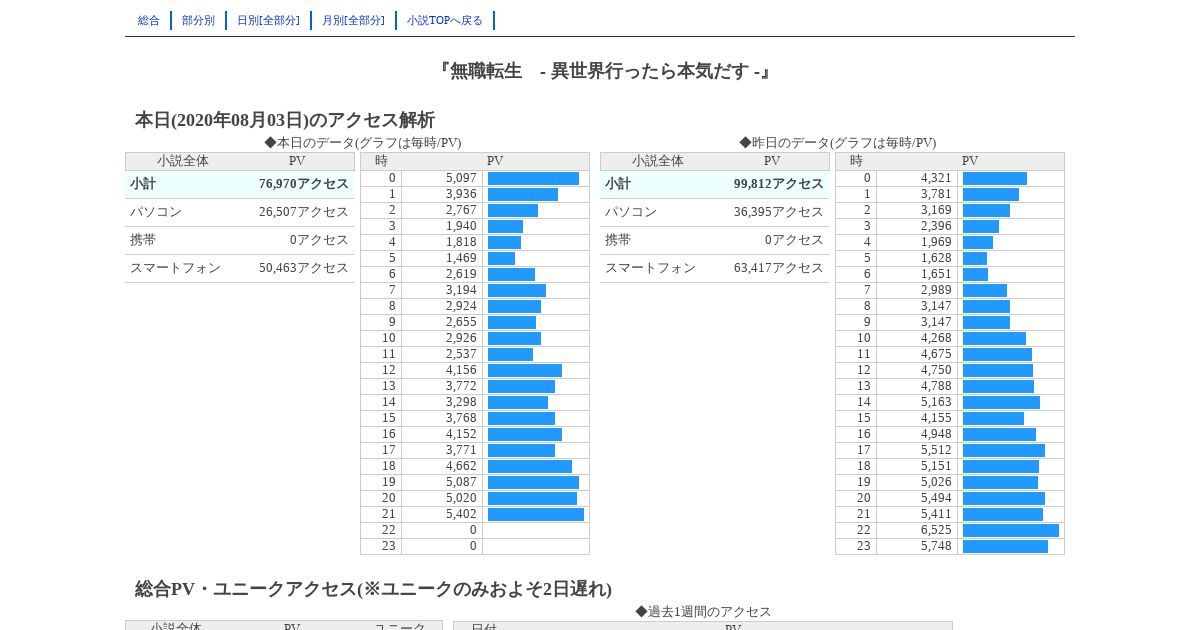Click today's hour 21 bar with 5,402 PV

536,515
